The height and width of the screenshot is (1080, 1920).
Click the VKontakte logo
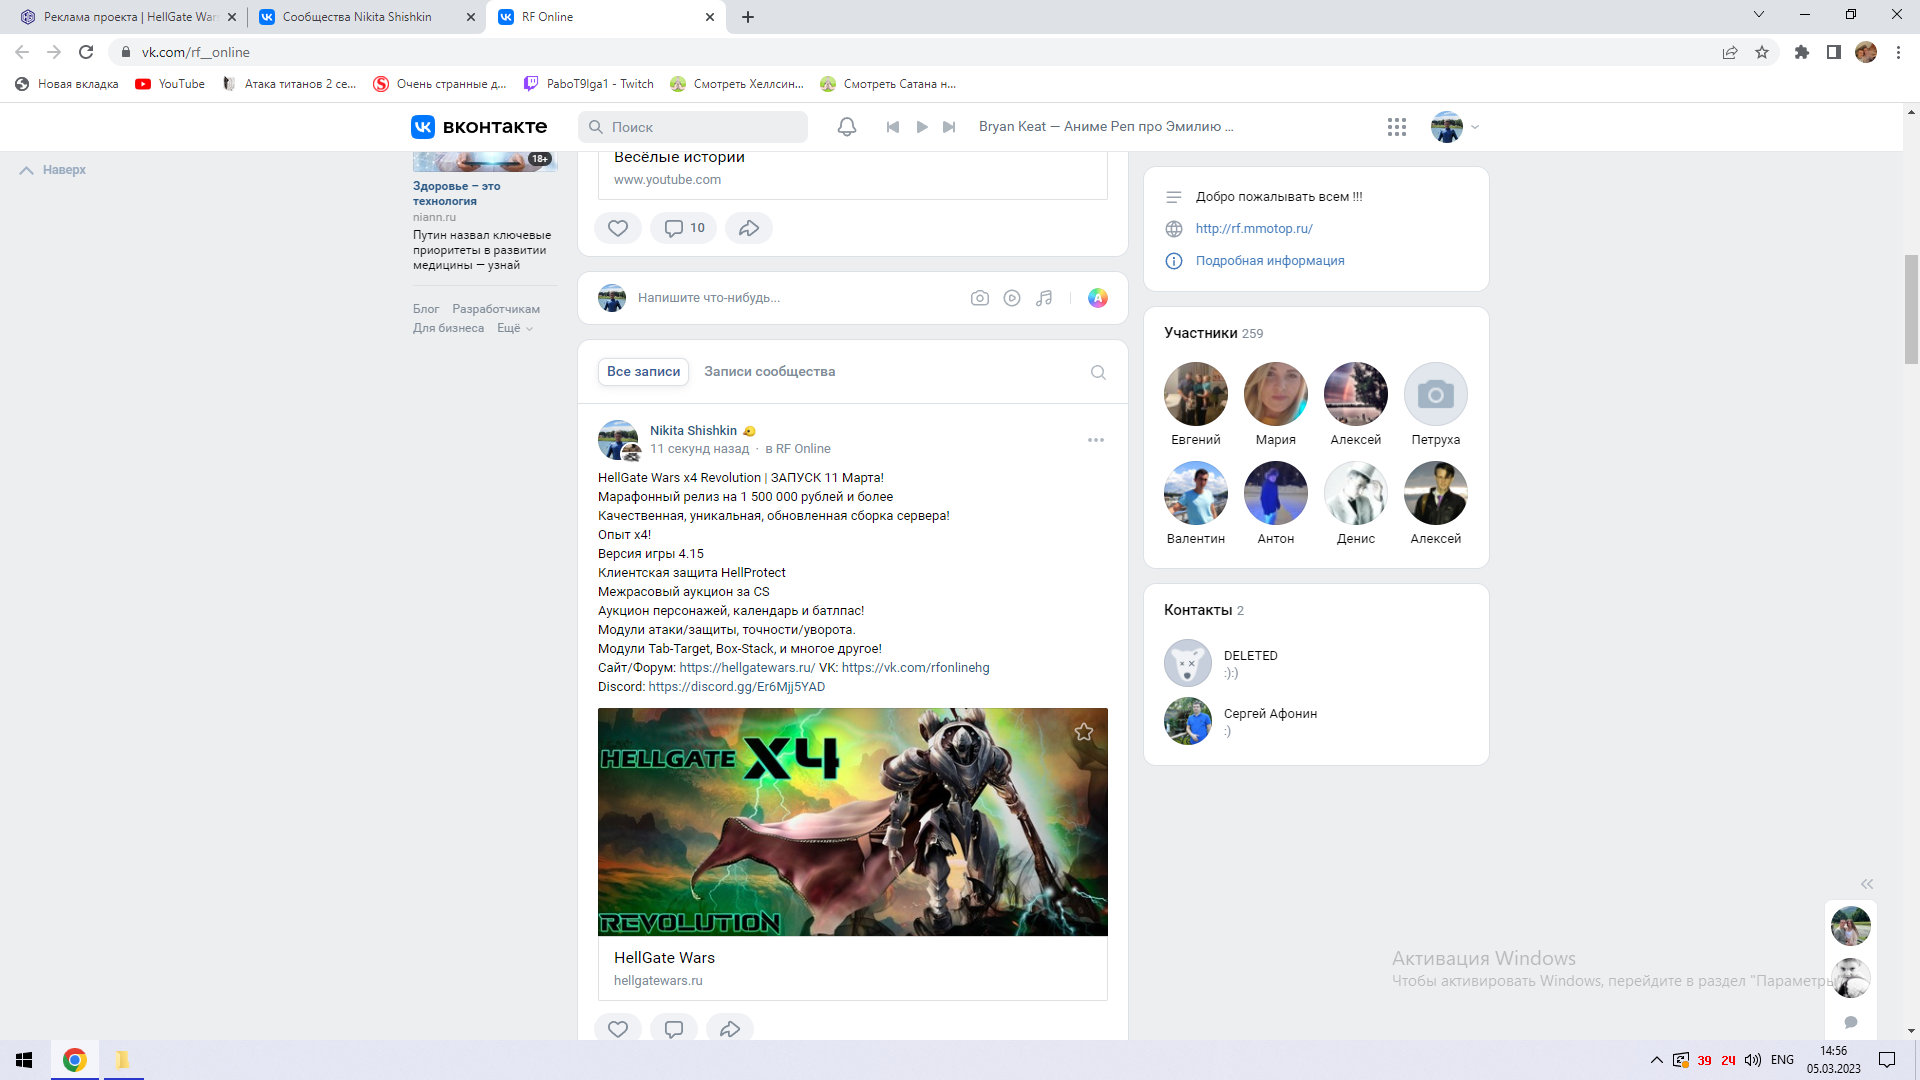click(479, 127)
